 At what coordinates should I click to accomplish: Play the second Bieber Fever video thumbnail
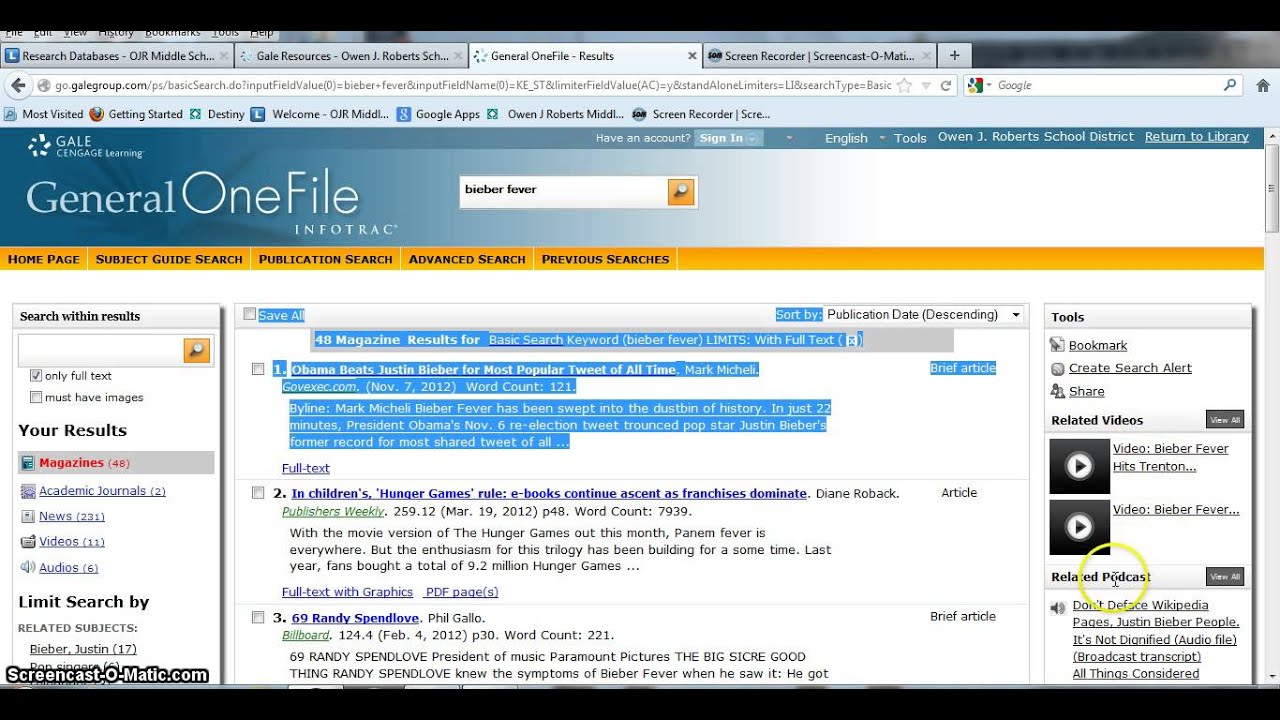[1079, 527]
